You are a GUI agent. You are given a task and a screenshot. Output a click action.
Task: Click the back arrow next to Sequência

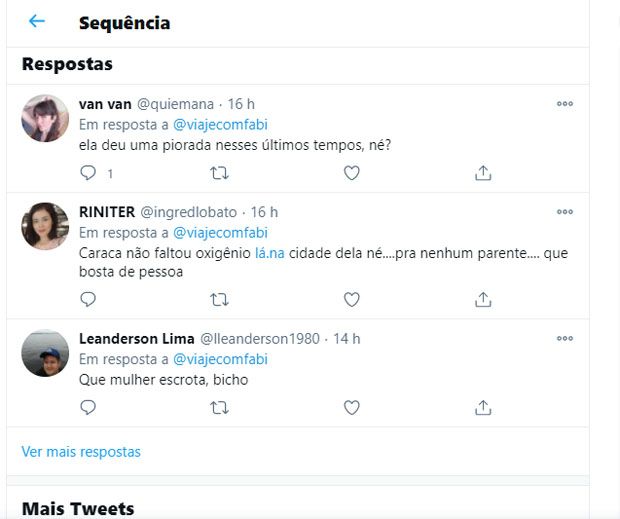pos(37,22)
